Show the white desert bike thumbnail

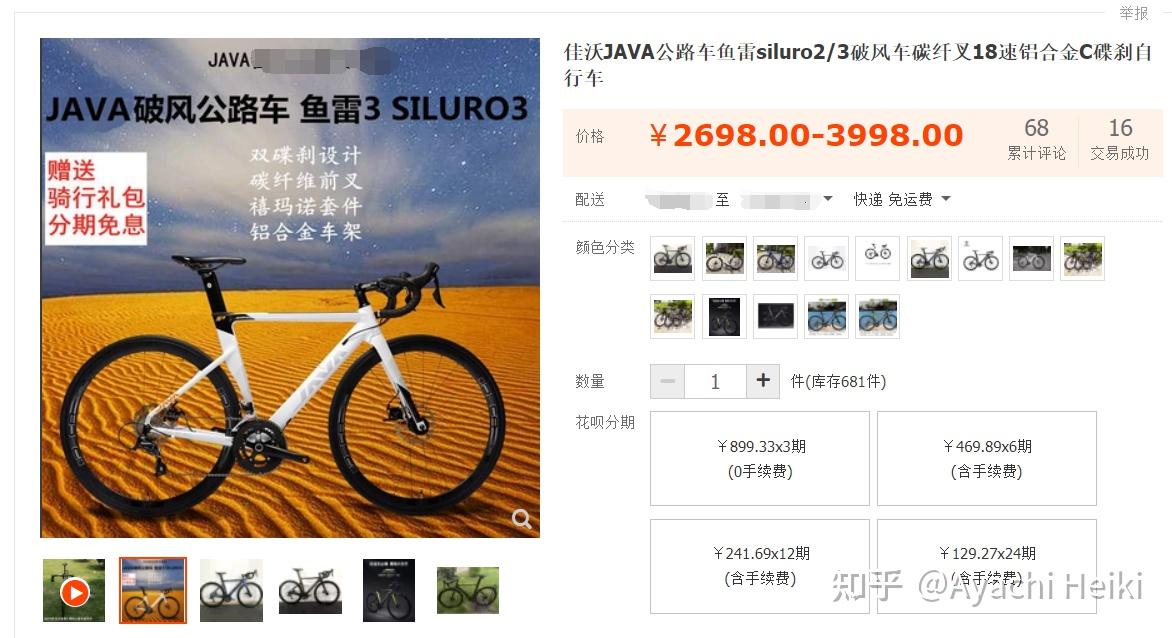152,590
